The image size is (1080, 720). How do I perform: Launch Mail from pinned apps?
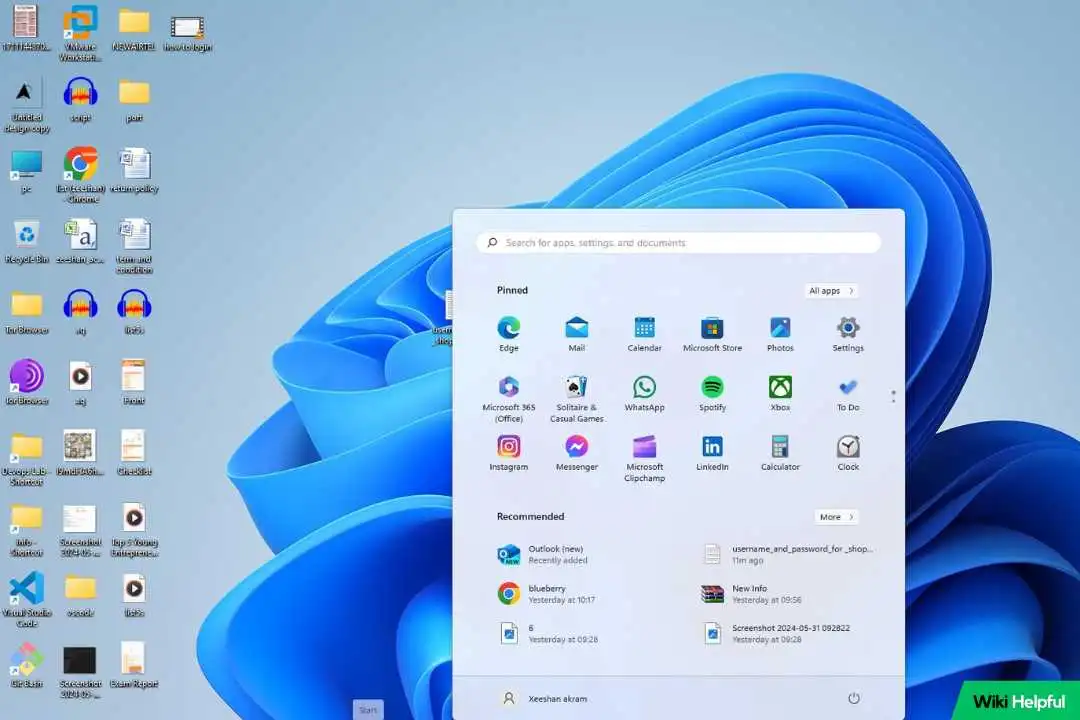tap(577, 334)
